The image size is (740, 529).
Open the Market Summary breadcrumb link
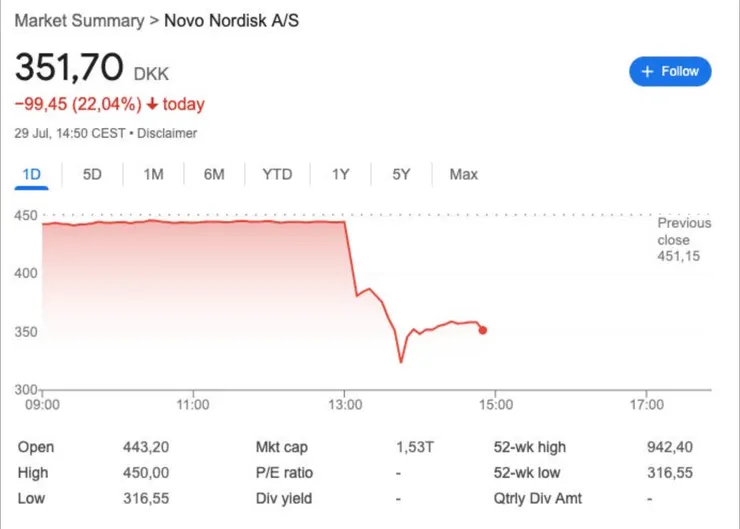[78, 19]
